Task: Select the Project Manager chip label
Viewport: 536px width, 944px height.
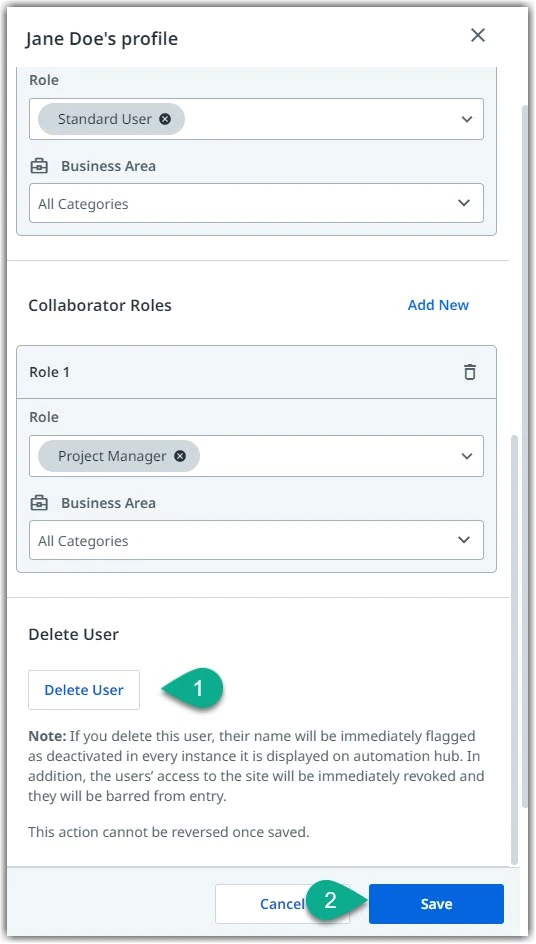Action: (112, 456)
